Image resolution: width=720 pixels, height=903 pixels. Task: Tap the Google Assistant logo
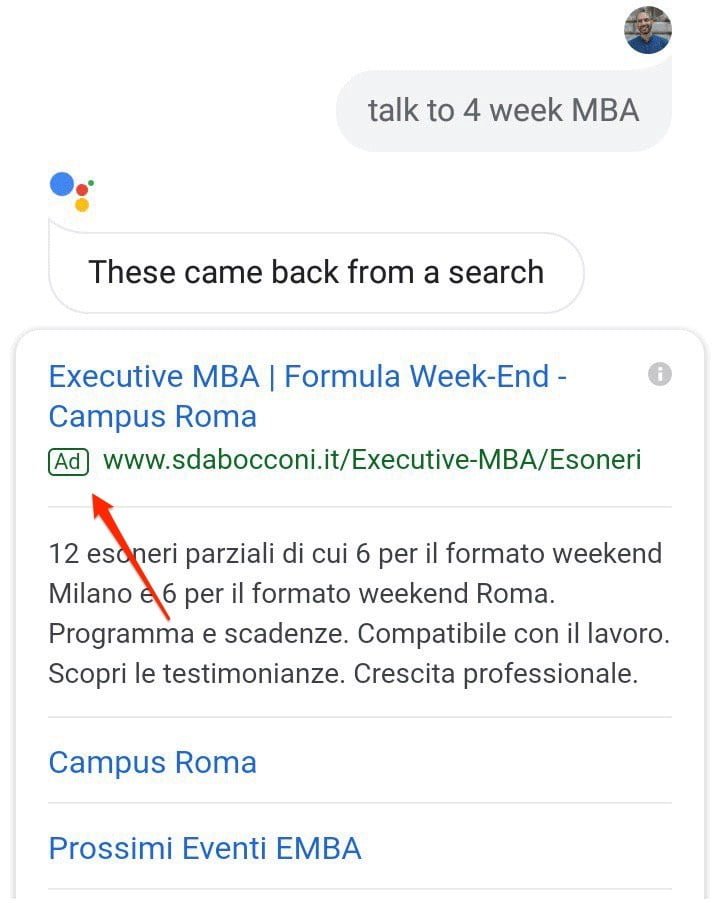pyautogui.click(x=71, y=190)
